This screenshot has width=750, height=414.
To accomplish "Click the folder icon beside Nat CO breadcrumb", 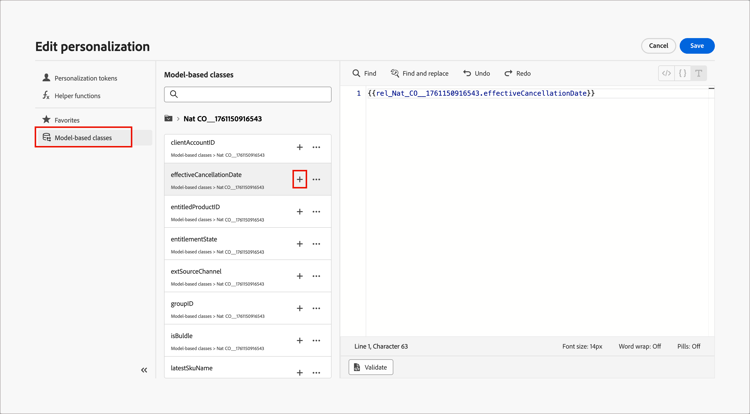I will pyautogui.click(x=169, y=119).
